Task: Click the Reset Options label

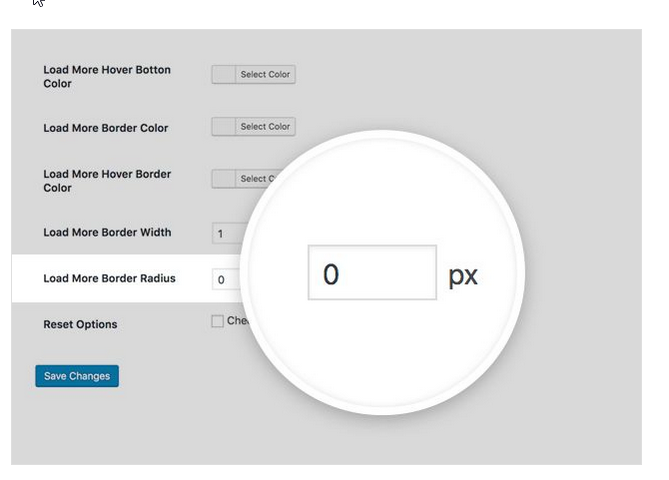Action: (80, 325)
